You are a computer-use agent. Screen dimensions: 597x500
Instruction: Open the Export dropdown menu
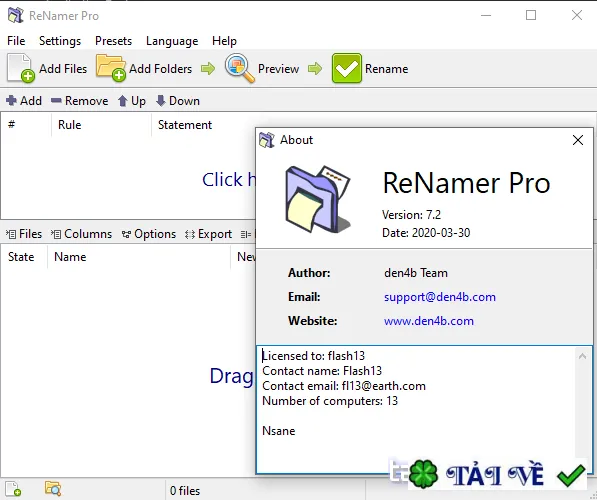coord(208,234)
